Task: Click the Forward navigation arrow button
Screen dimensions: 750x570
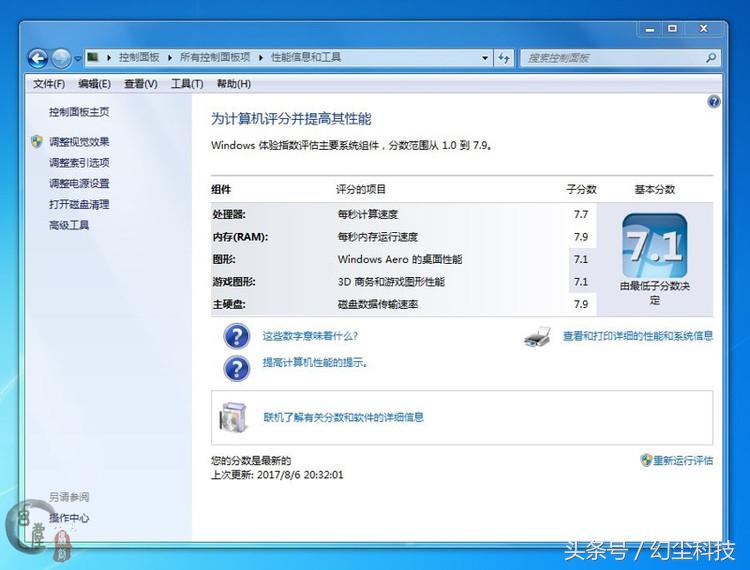Action: point(61,58)
